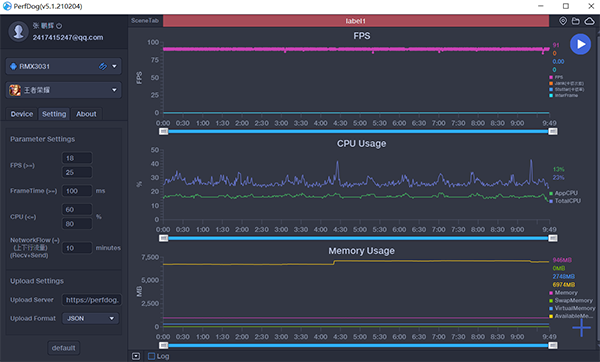
Task: Toggle the SwapMemory legend series
Action: pyautogui.click(x=571, y=300)
